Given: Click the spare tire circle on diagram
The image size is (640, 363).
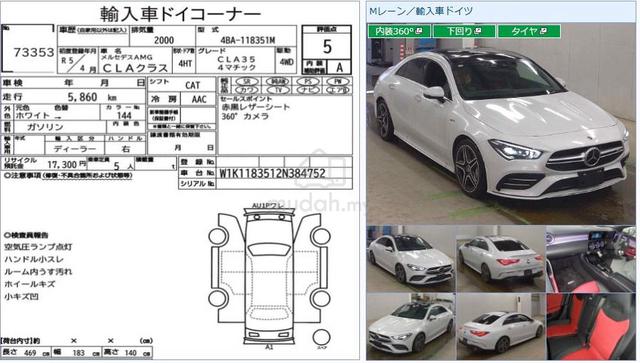Looking at the screenshot, I should (x=321, y=337).
